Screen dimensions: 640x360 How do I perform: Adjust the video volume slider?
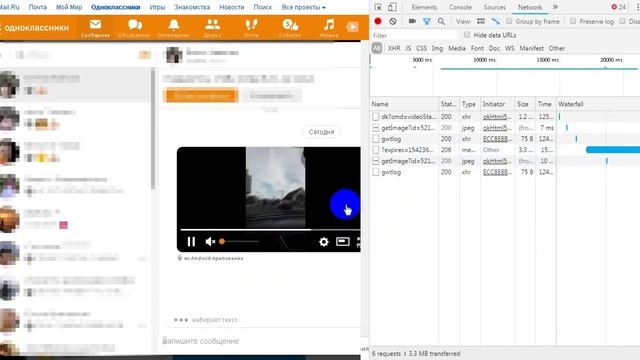pos(239,242)
